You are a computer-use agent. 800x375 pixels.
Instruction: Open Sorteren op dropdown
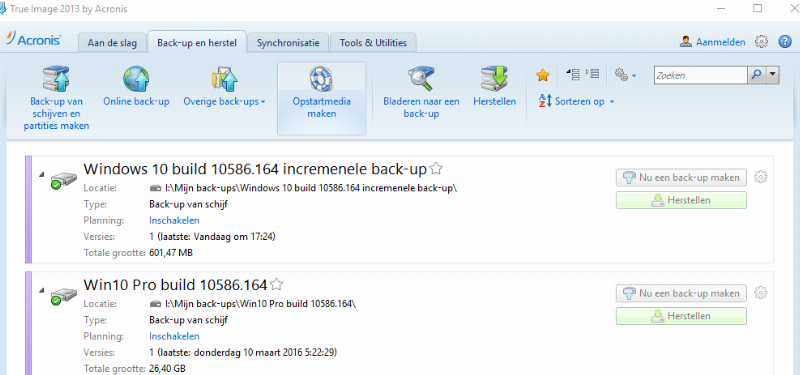pos(577,101)
